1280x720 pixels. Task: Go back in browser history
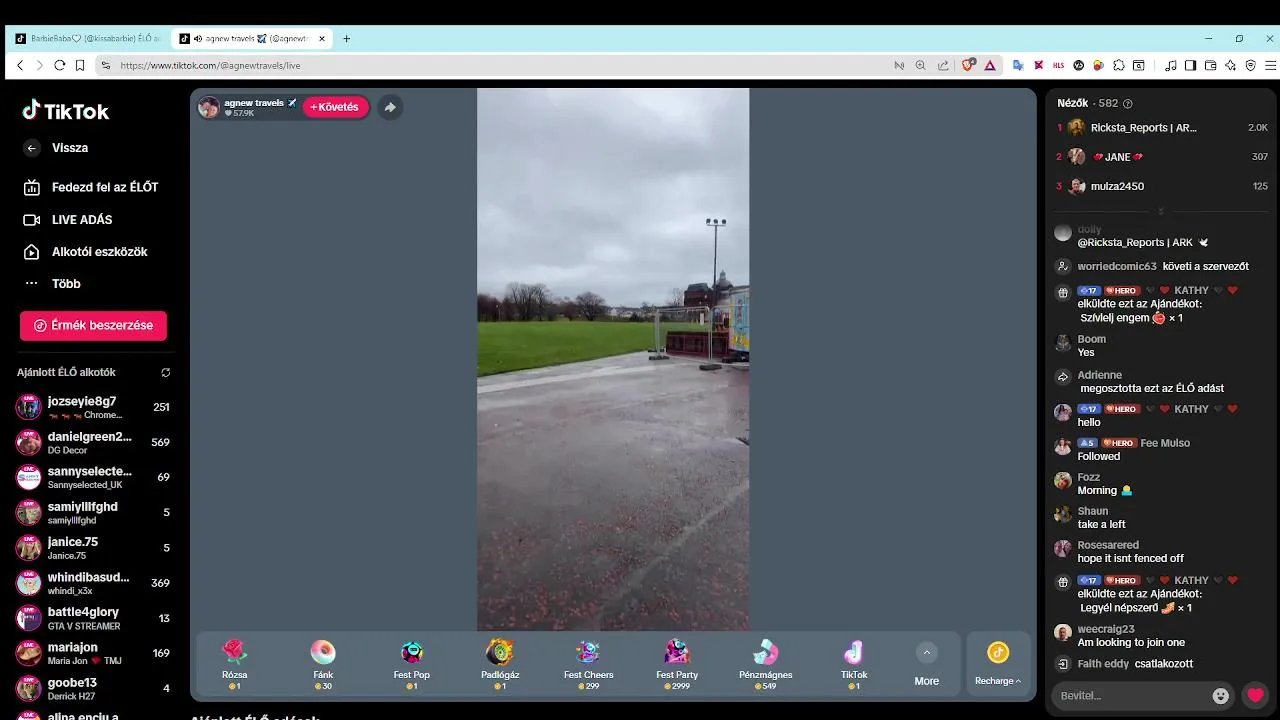coord(20,65)
